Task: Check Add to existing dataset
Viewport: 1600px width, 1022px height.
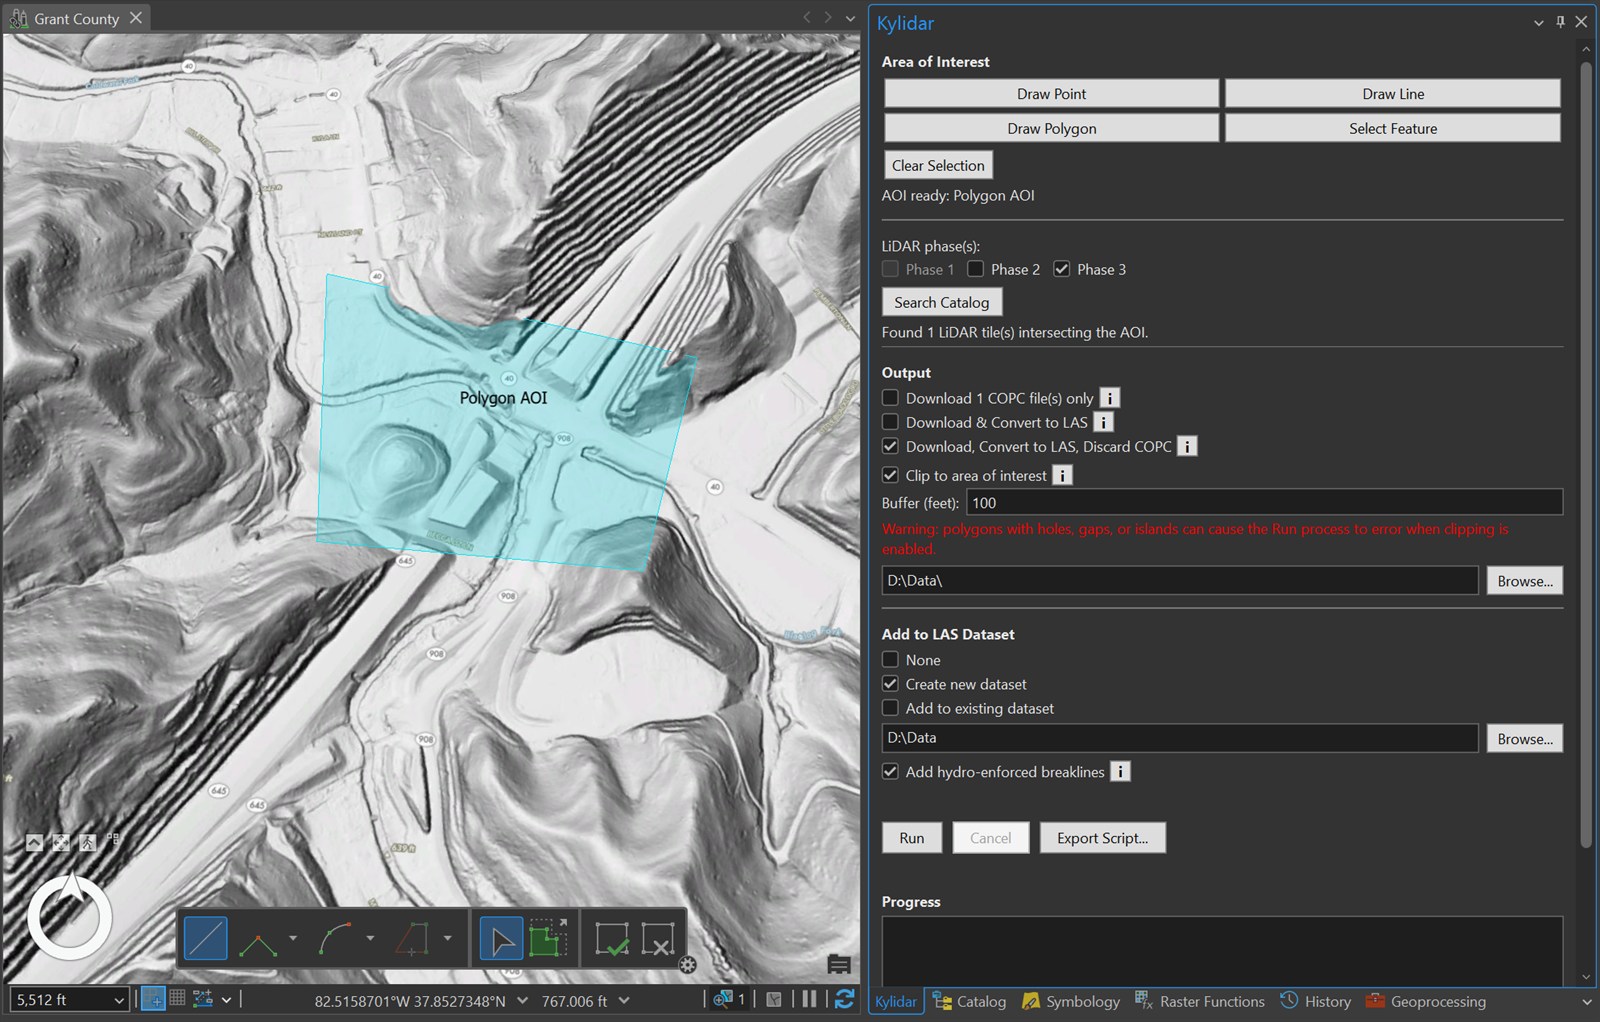Action: (x=890, y=708)
